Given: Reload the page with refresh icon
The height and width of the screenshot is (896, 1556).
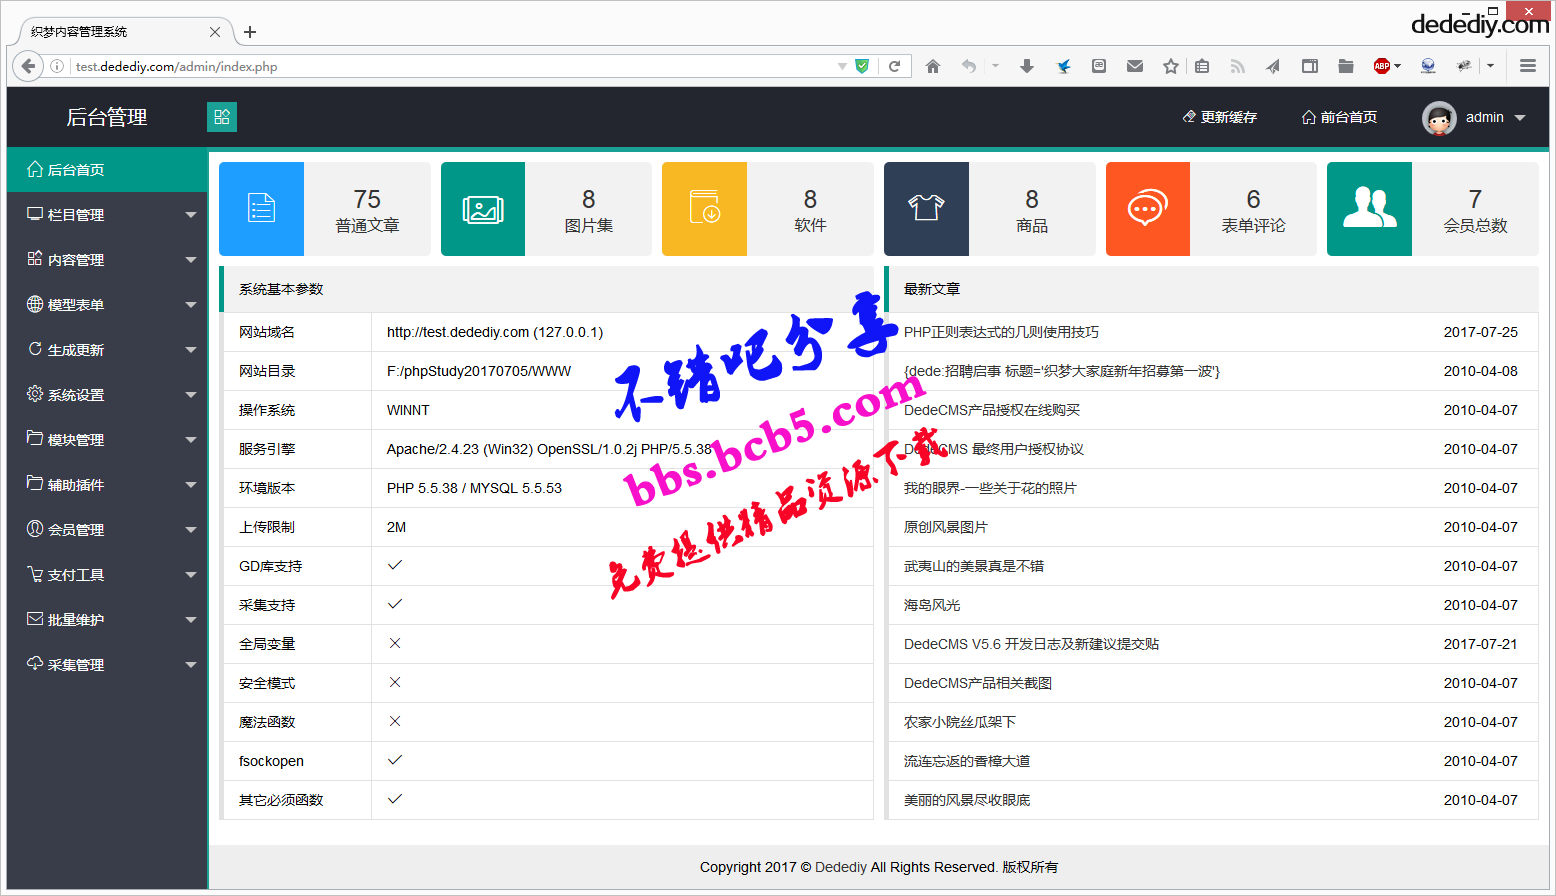Looking at the screenshot, I should [x=895, y=66].
